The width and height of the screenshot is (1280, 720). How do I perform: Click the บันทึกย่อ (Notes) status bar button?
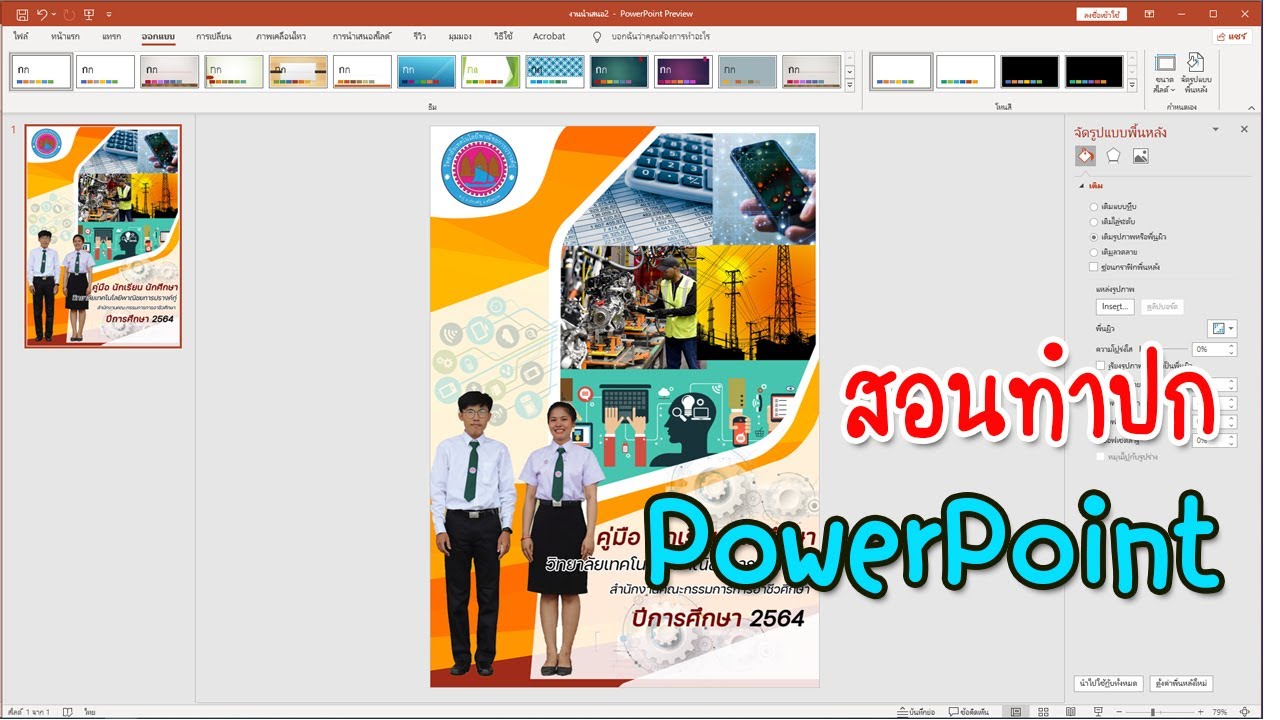point(917,712)
